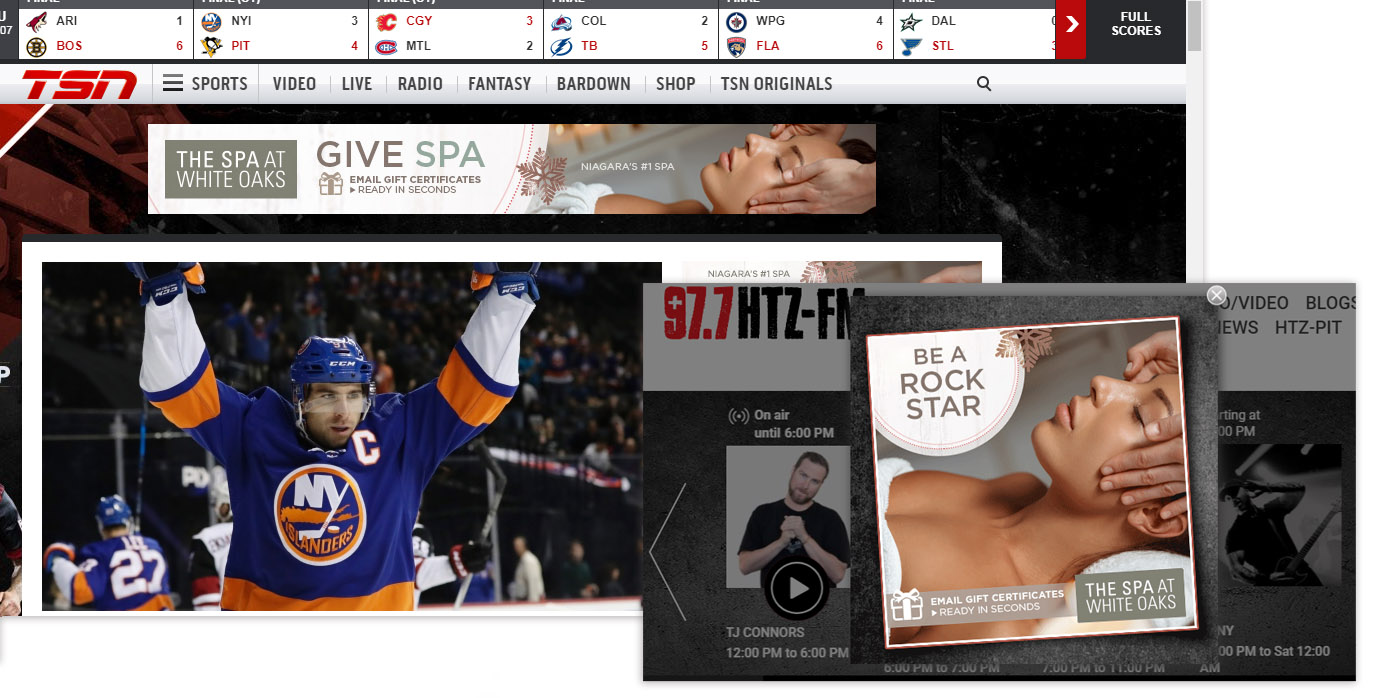Close the HTZ-FM popup overlay
Viewport: 1400px width, 698px height.
click(1216, 295)
